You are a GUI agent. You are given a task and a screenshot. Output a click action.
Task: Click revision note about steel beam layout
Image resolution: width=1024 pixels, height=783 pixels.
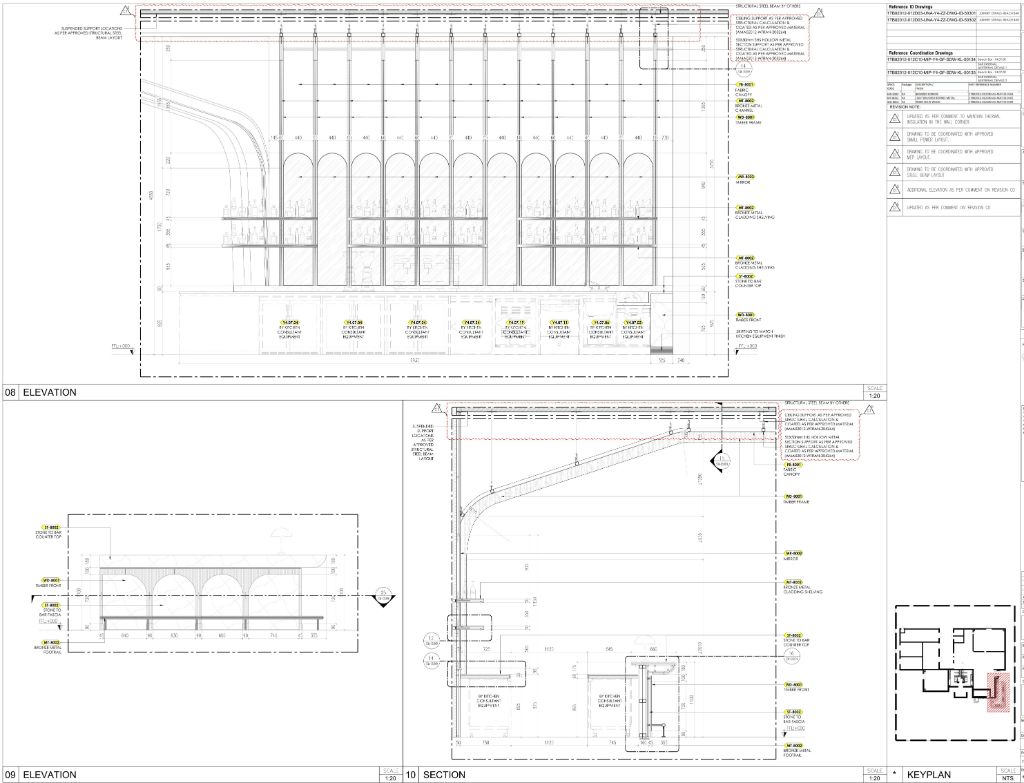[950, 172]
